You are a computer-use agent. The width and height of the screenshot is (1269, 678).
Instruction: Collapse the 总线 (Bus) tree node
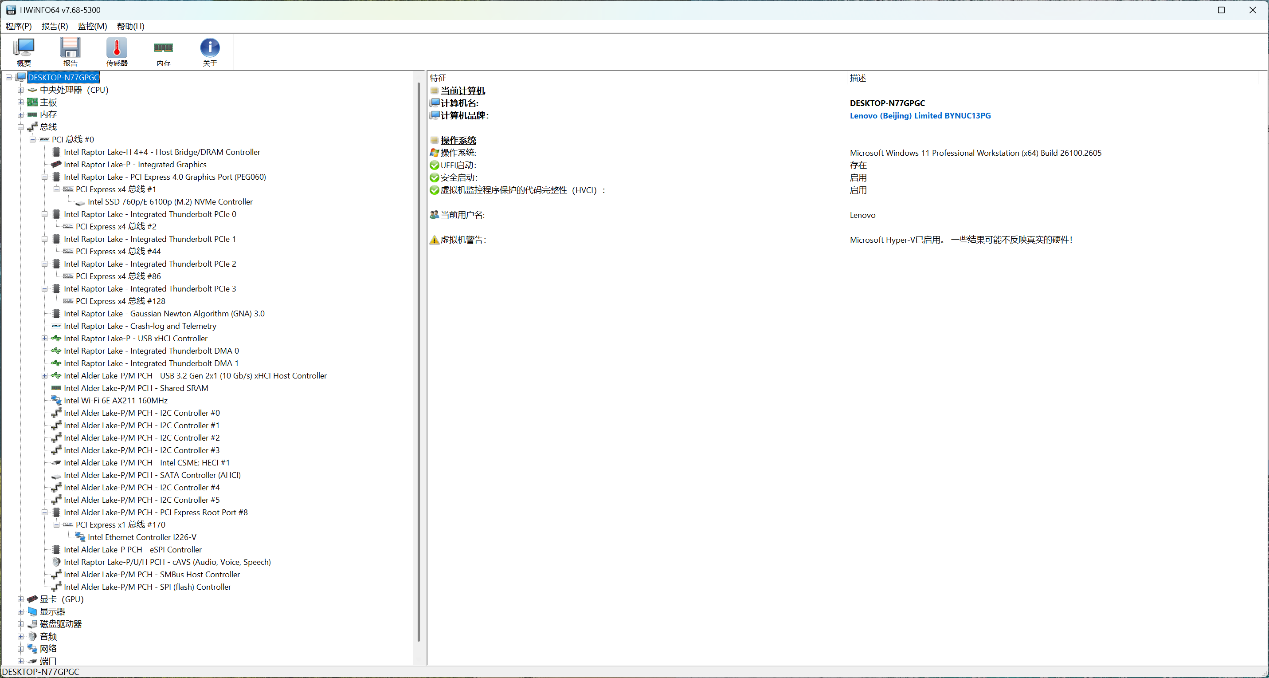pyautogui.click(x=20, y=127)
